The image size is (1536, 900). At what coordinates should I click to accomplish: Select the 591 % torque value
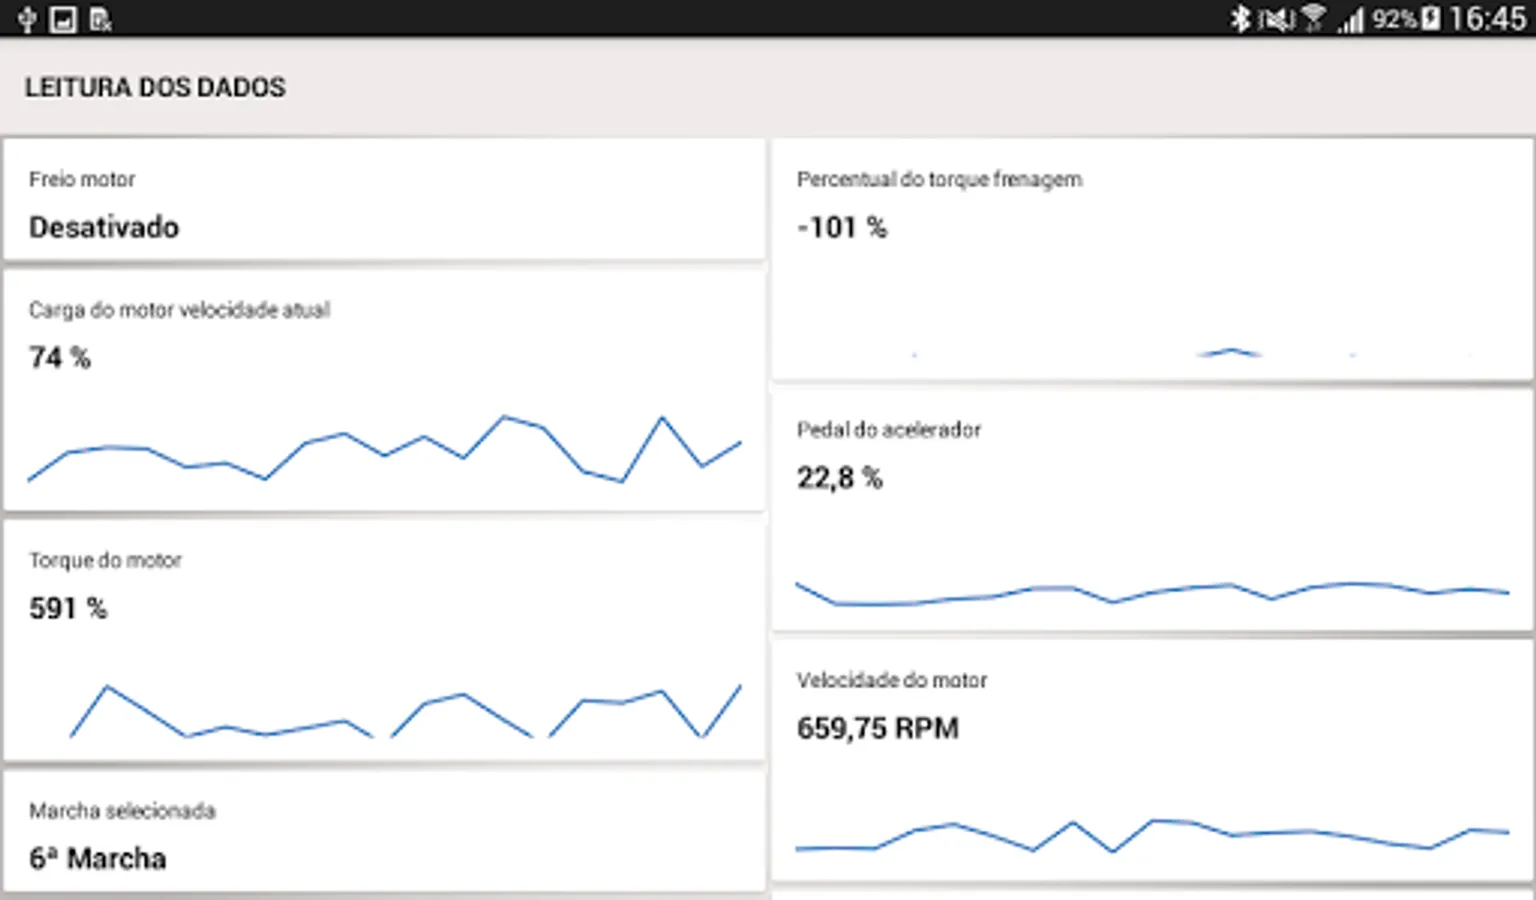pos(68,608)
